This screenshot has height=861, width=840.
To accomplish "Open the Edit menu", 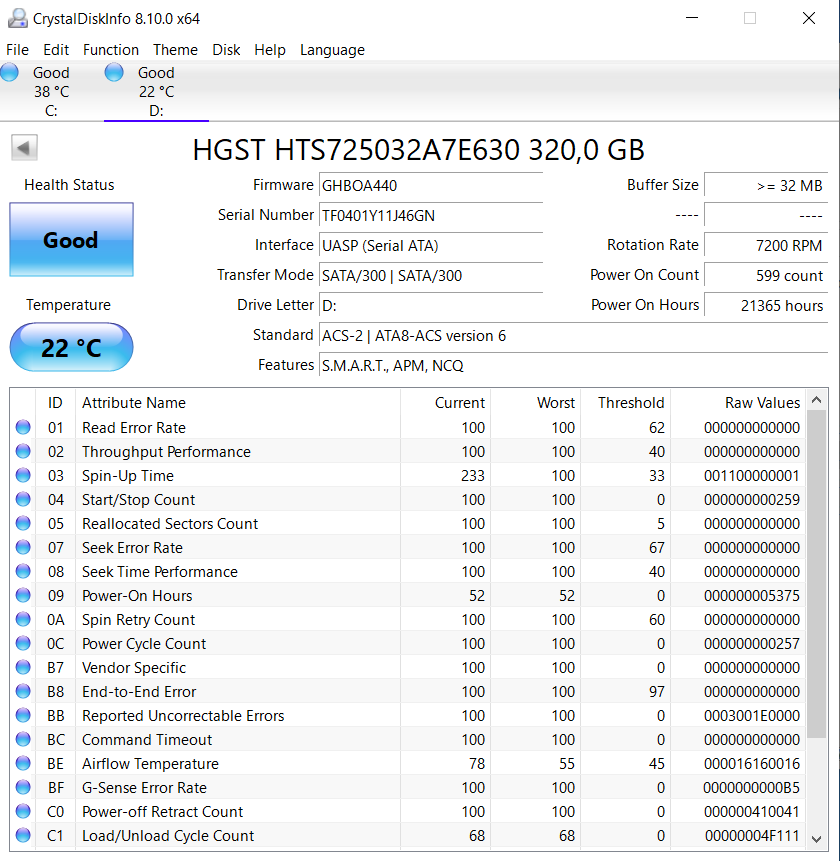I will pyautogui.click(x=55, y=50).
